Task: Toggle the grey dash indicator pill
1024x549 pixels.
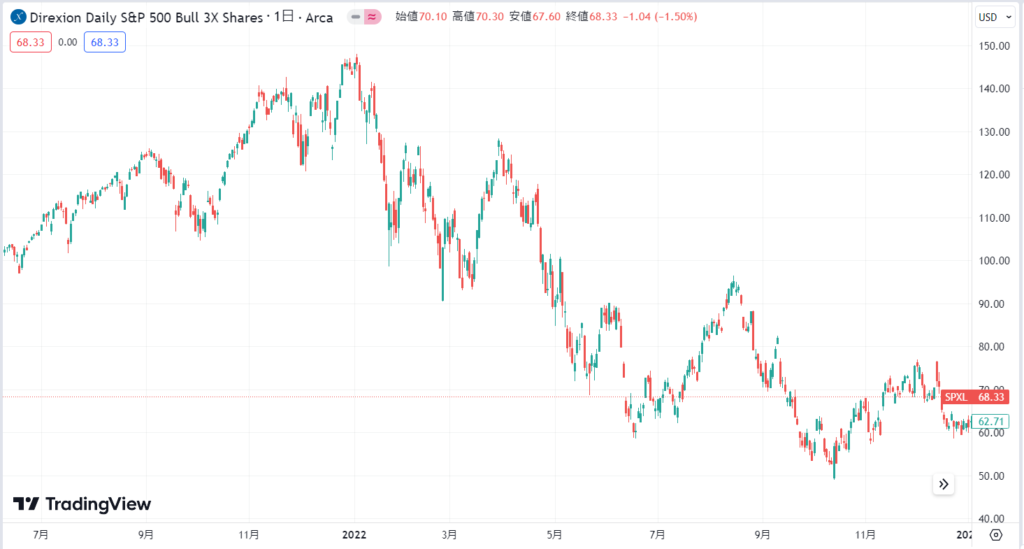Action: [x=355, y=17]
